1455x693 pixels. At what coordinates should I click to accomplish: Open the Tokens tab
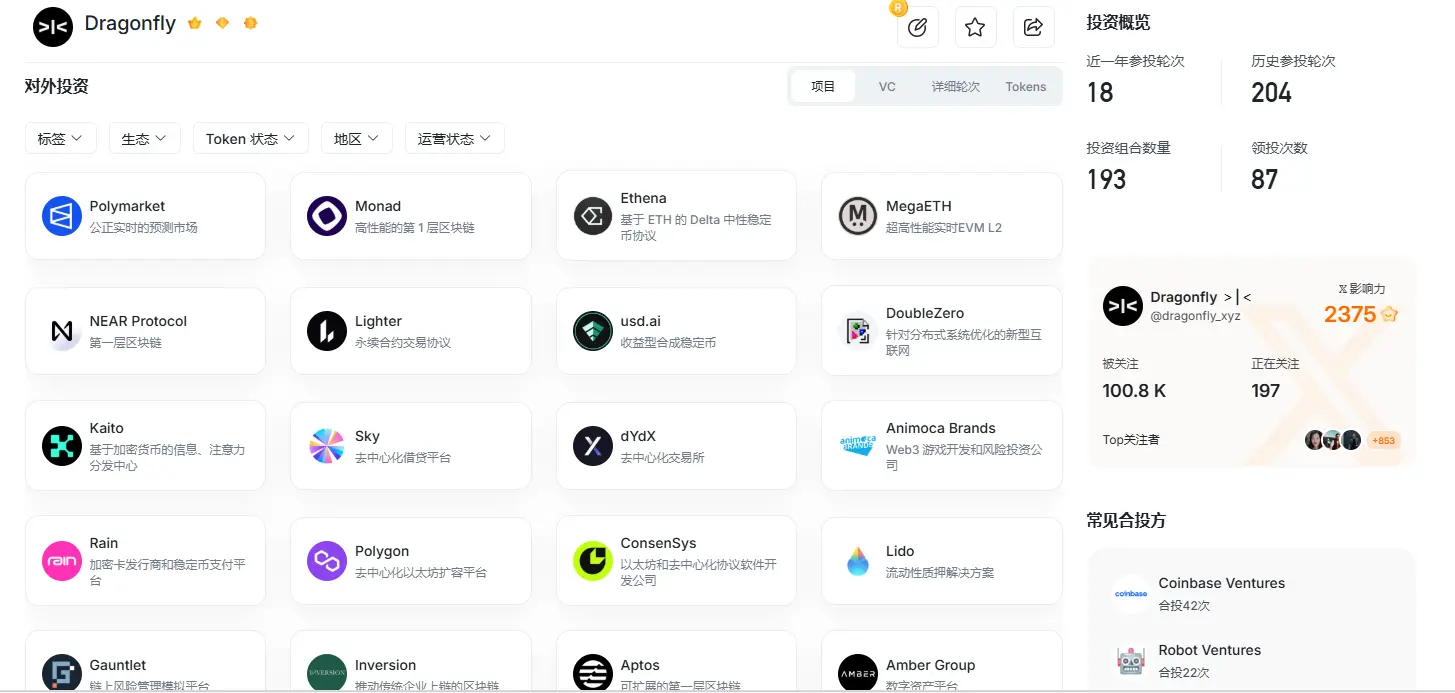point(1025,86)
